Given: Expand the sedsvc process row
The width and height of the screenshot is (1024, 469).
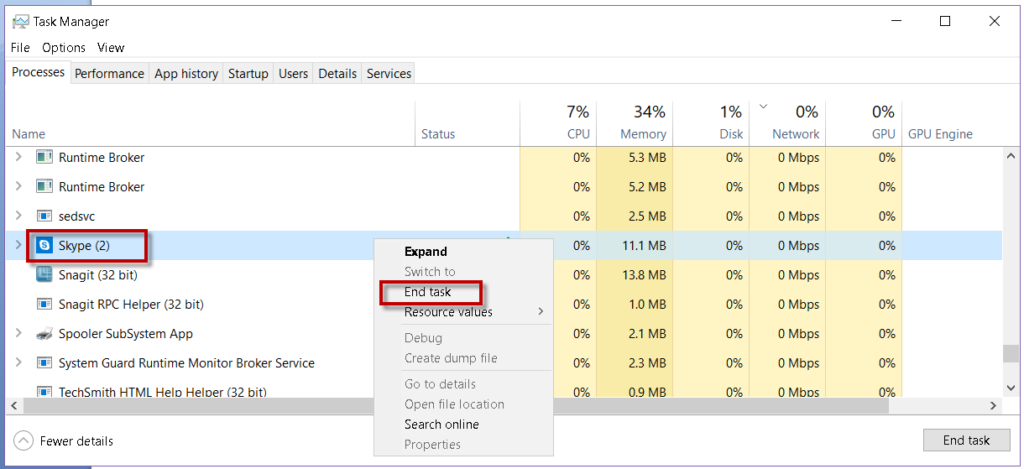Looking at the screenshot, I should click(x=18, y=216).
